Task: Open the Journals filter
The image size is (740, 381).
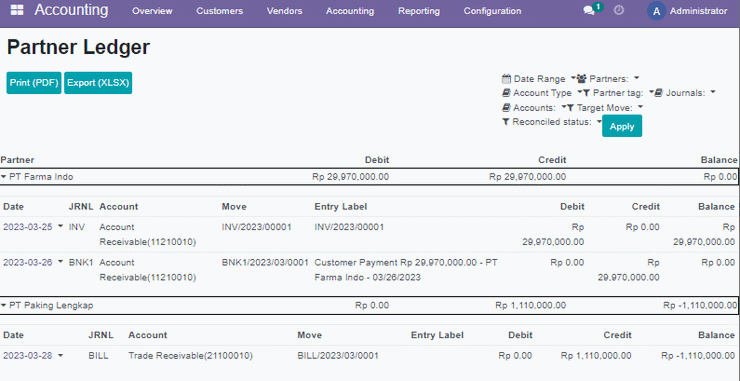Action: (685, 93)
